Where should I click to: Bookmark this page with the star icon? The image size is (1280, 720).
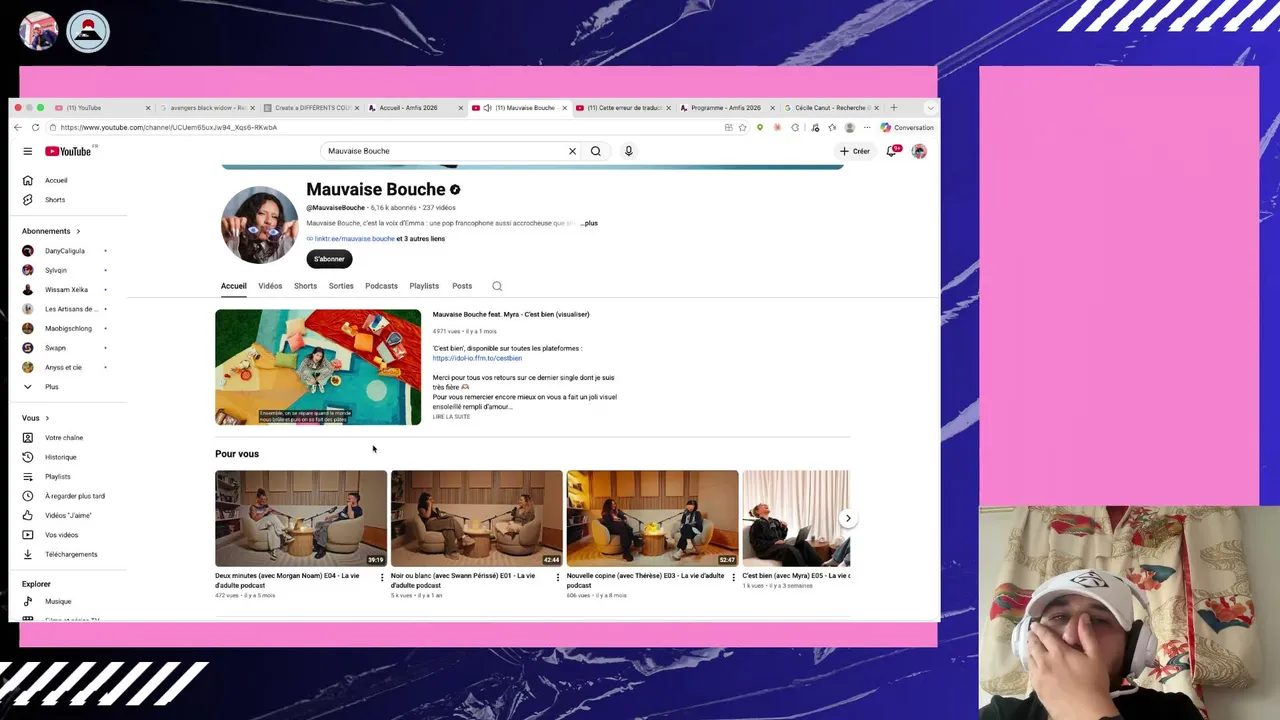tap(742, 127)
